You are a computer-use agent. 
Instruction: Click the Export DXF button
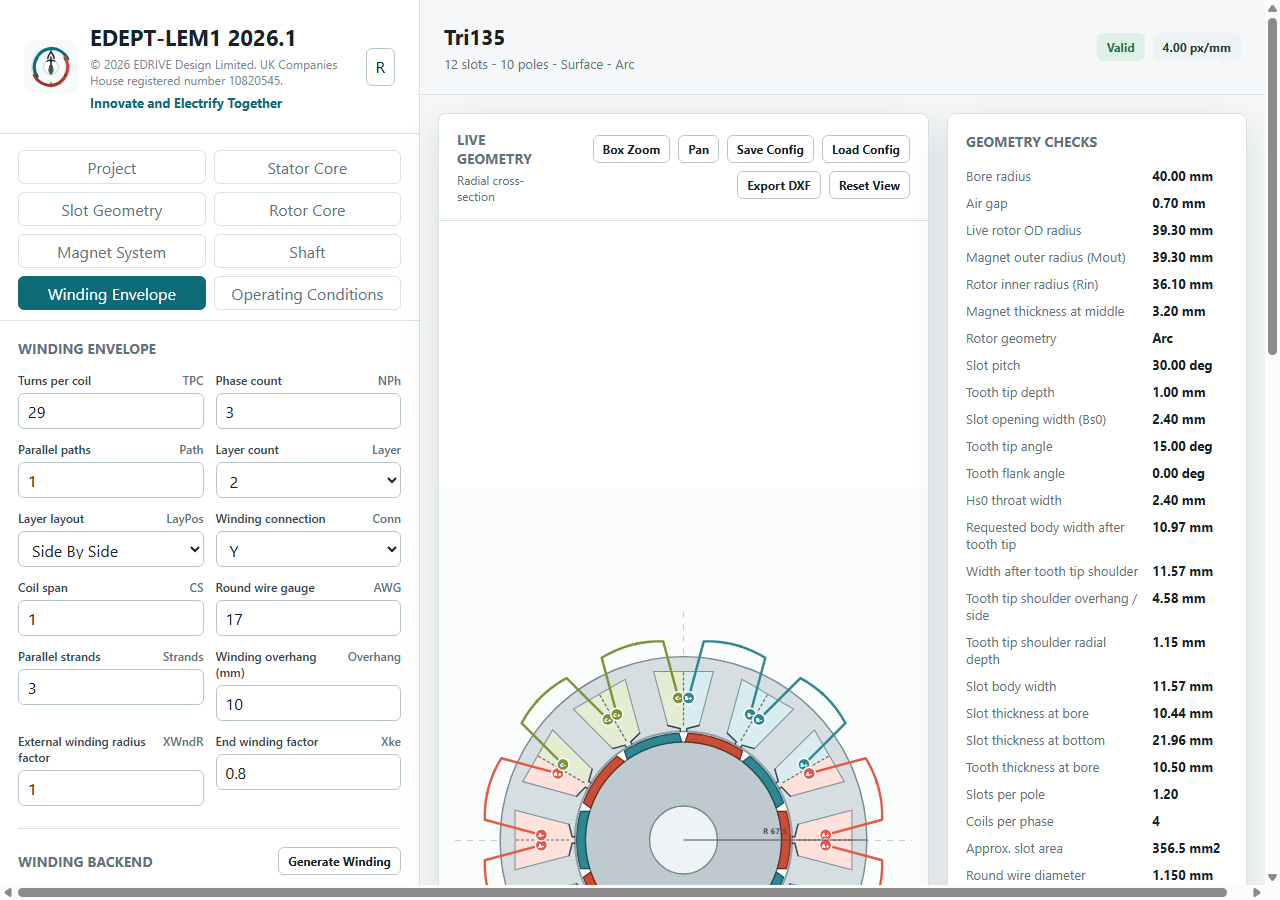779,186
